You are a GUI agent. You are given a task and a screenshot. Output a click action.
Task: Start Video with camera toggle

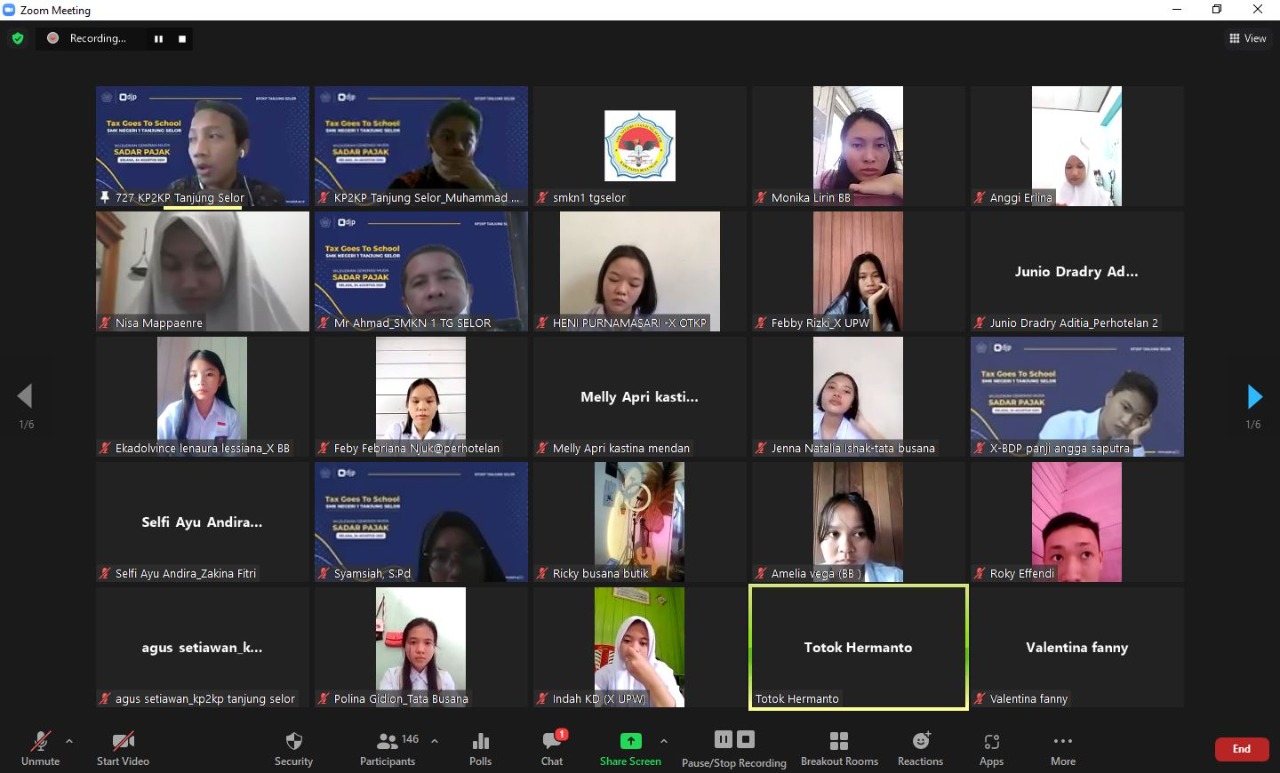coord(123,748)
